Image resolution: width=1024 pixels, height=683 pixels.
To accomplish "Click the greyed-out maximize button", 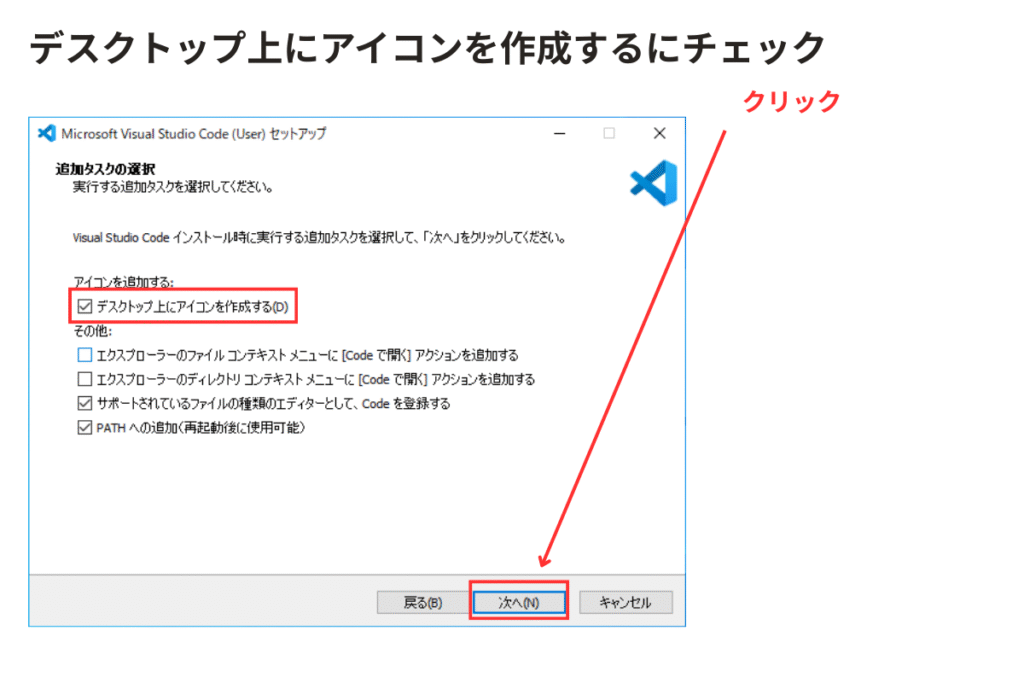I will click(609, 133).
